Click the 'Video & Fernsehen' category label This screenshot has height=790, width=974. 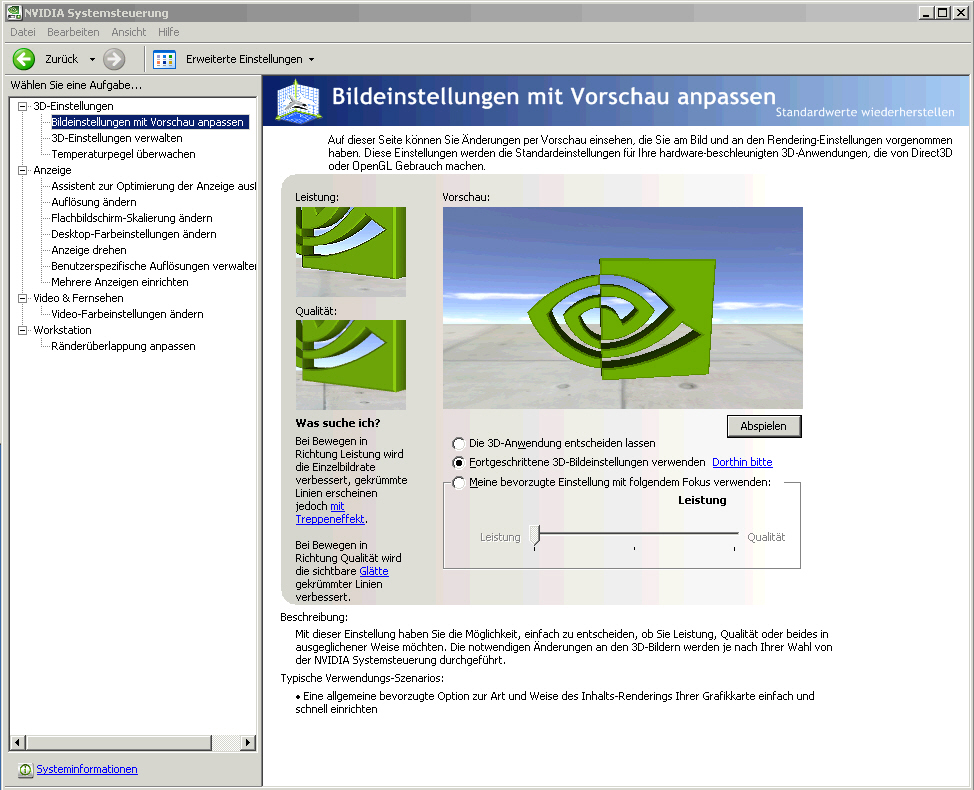pyautogui.click(x=78, y=298)
